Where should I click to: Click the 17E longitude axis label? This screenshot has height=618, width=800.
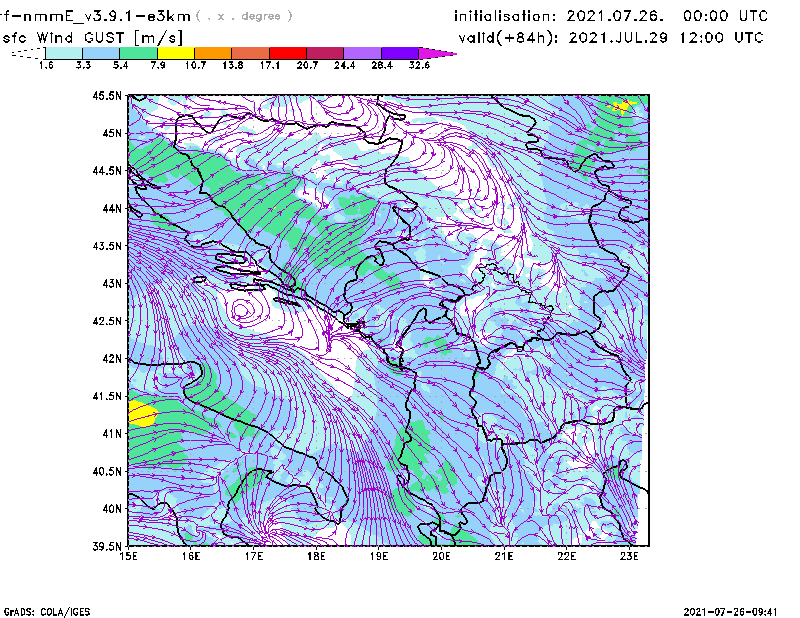254,556
